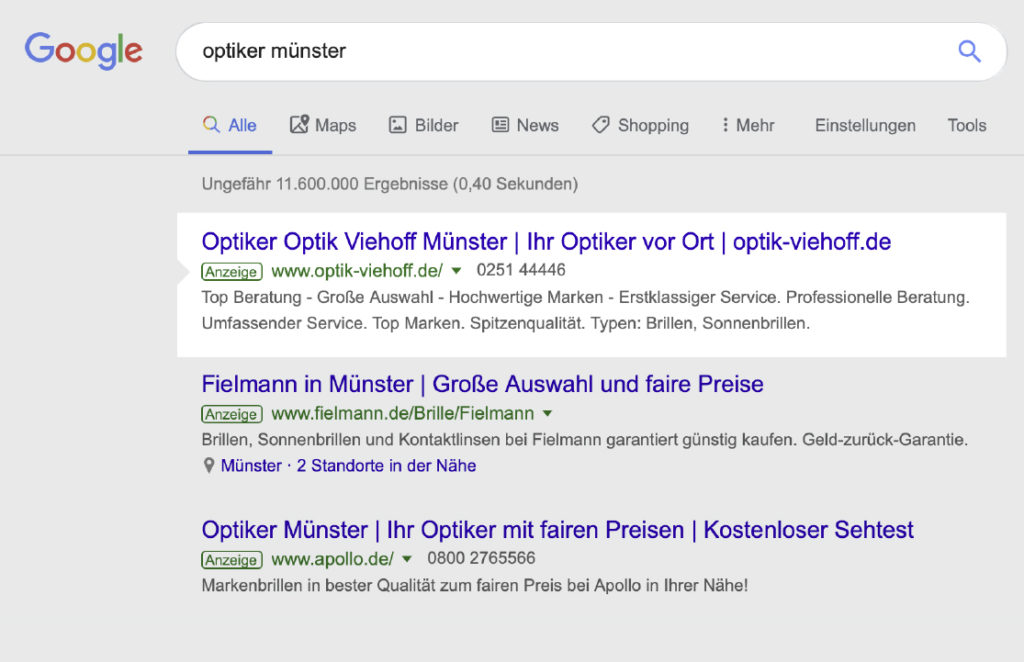The height and width of the screenshot is (662, 1024).
Task: Open dropdown arrow beside fielmann.de URL
Action: point(547,414)
